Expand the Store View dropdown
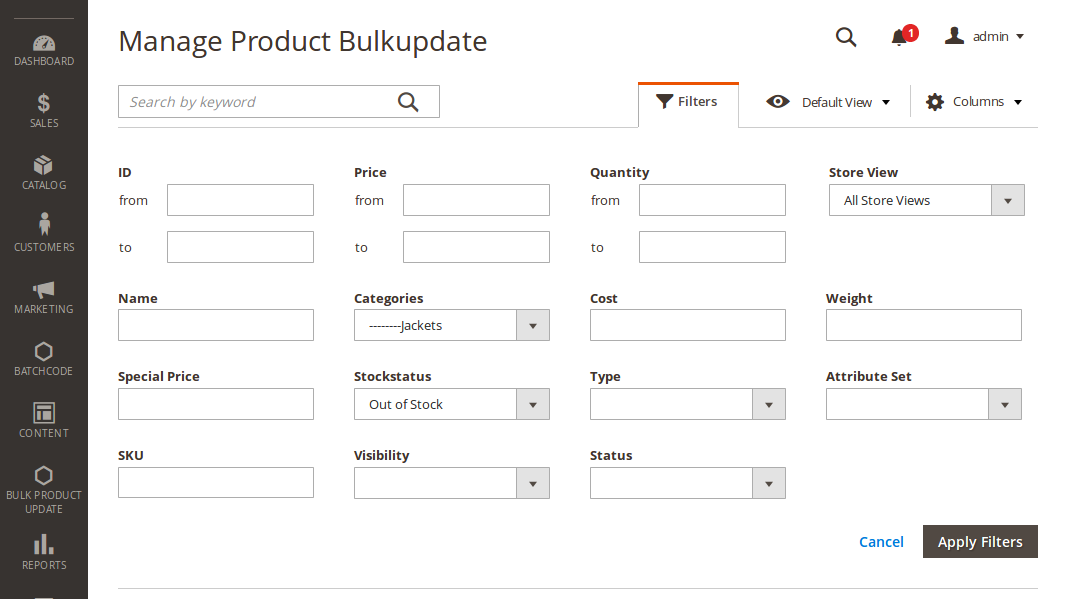The image size is (1068, 599). pyautogui.click(x=926, y=200)
